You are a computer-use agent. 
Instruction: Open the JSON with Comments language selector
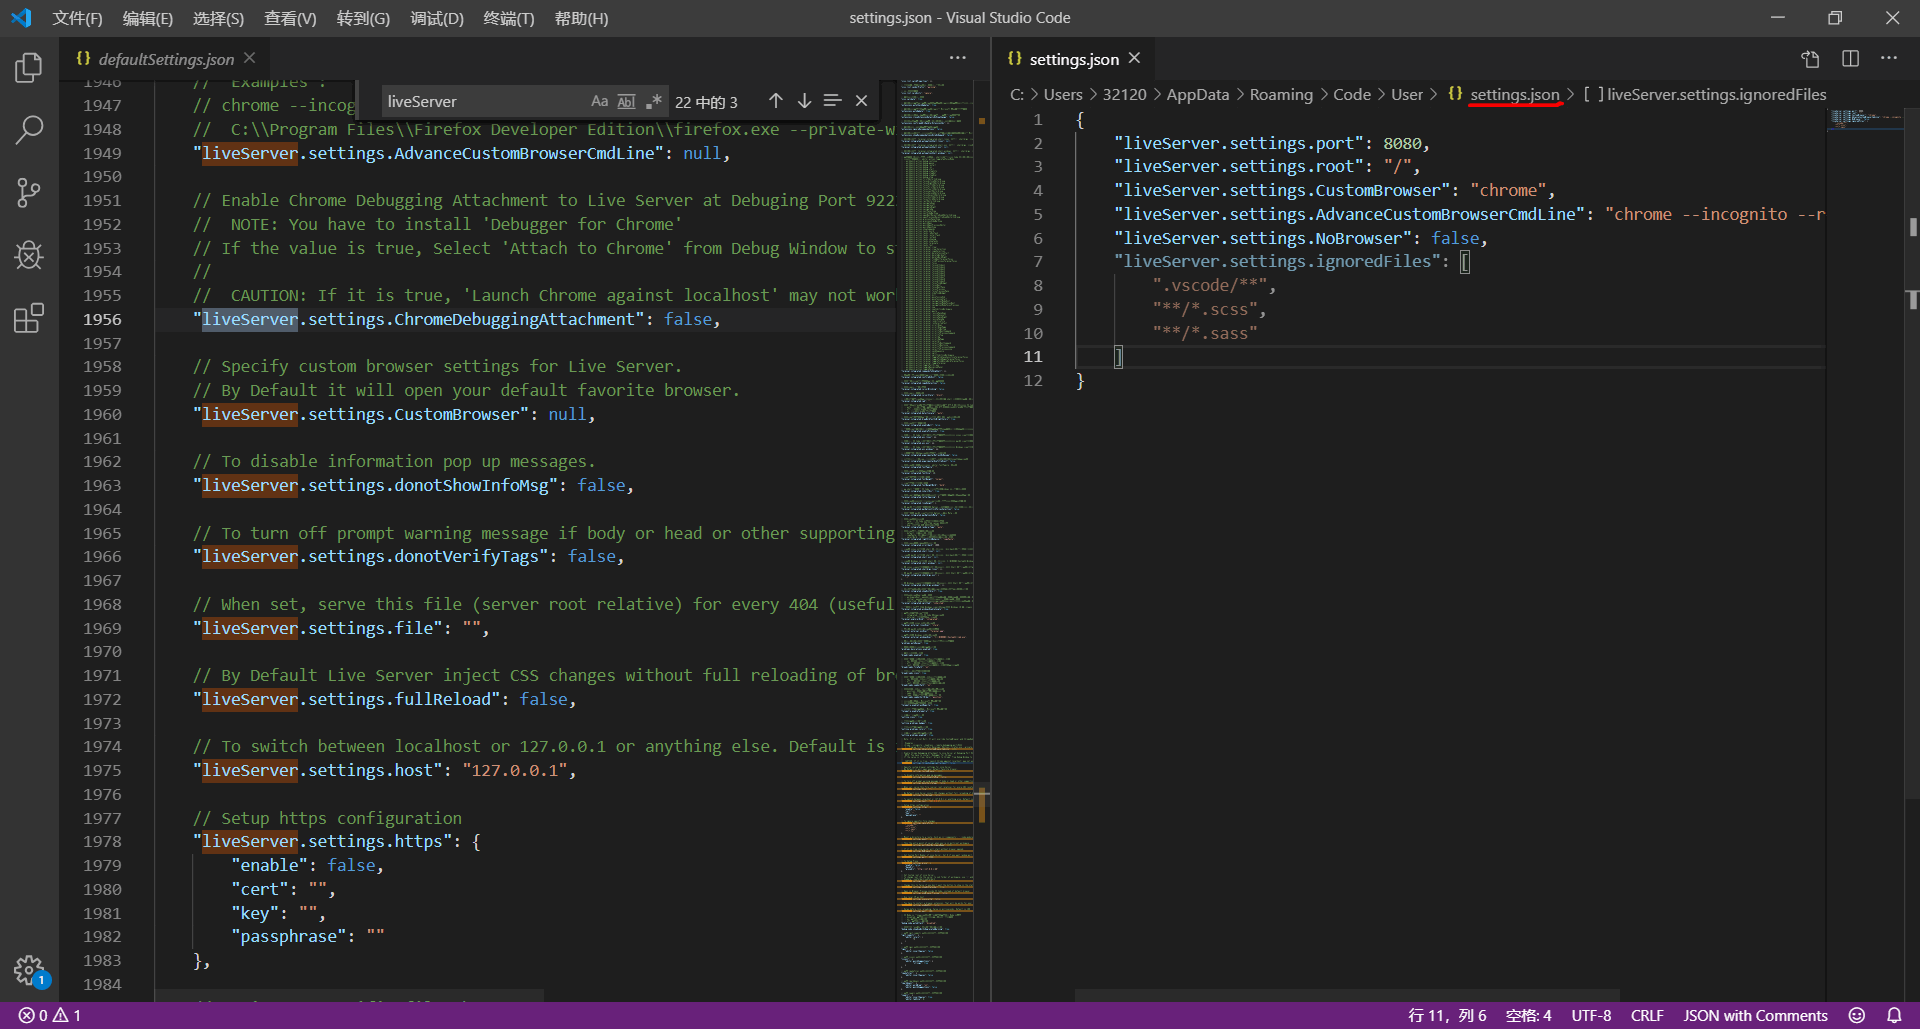1755,1015
